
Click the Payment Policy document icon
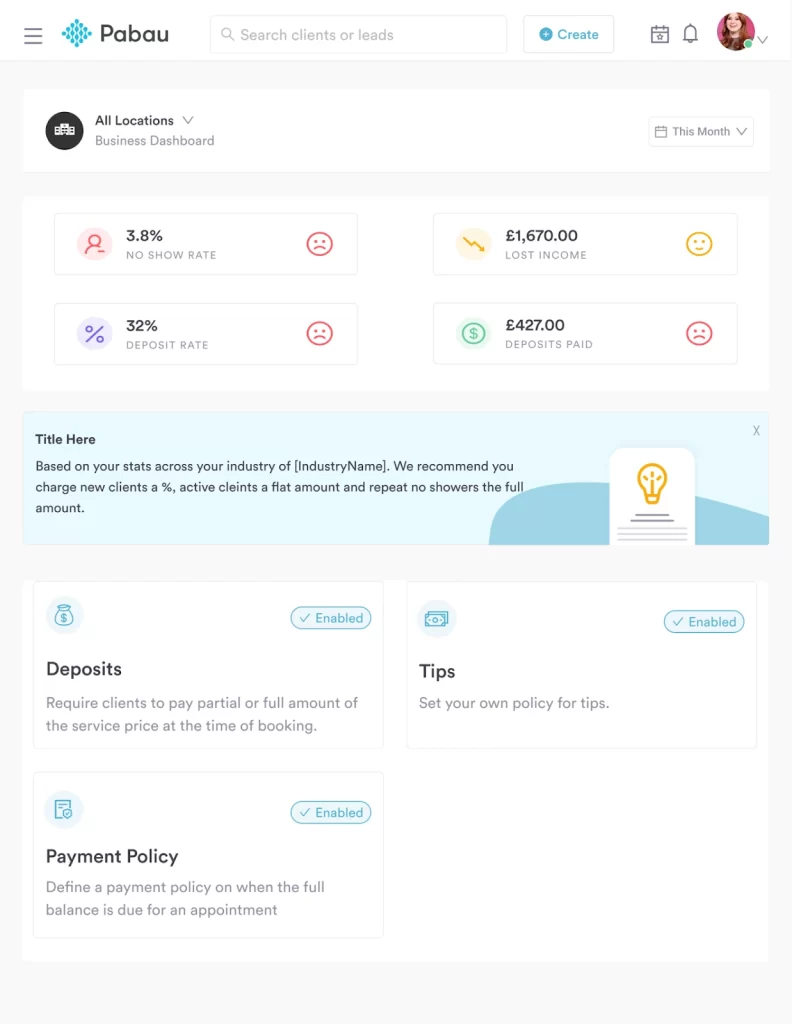[x=64, y=810]
